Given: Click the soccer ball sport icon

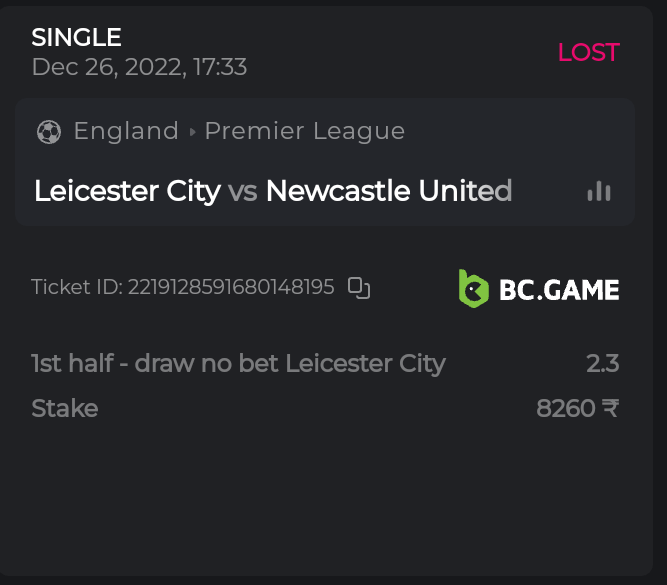Looking at the screenshot, I should [x=48, y=131].
